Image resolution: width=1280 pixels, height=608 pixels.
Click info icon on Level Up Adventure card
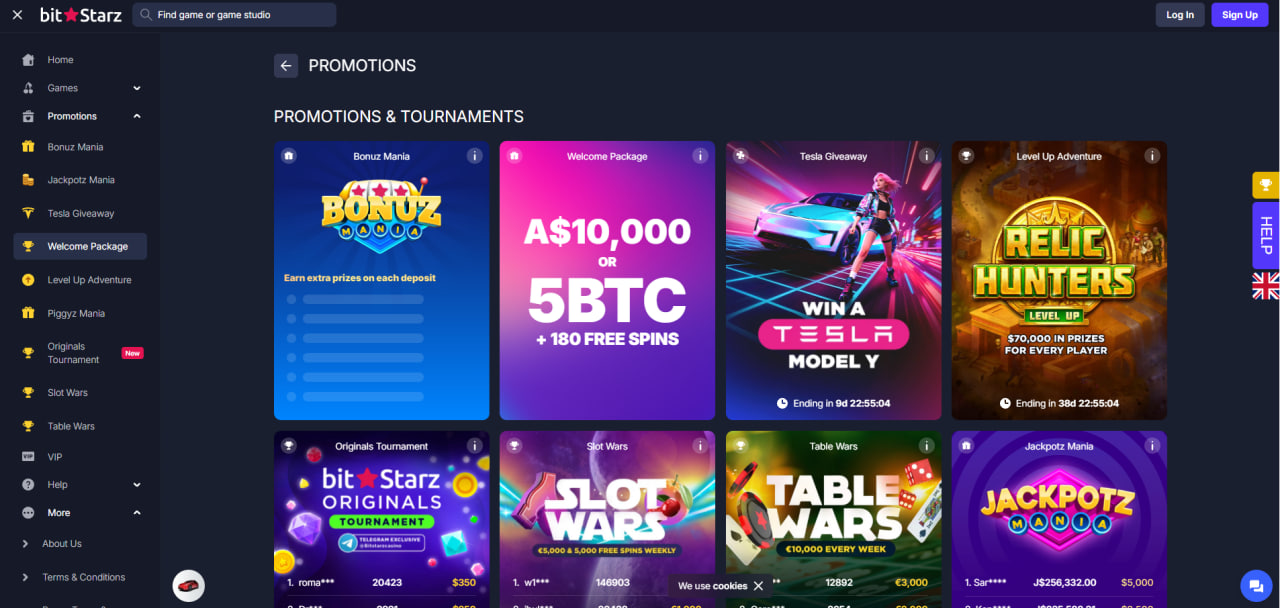point(1153,156)
